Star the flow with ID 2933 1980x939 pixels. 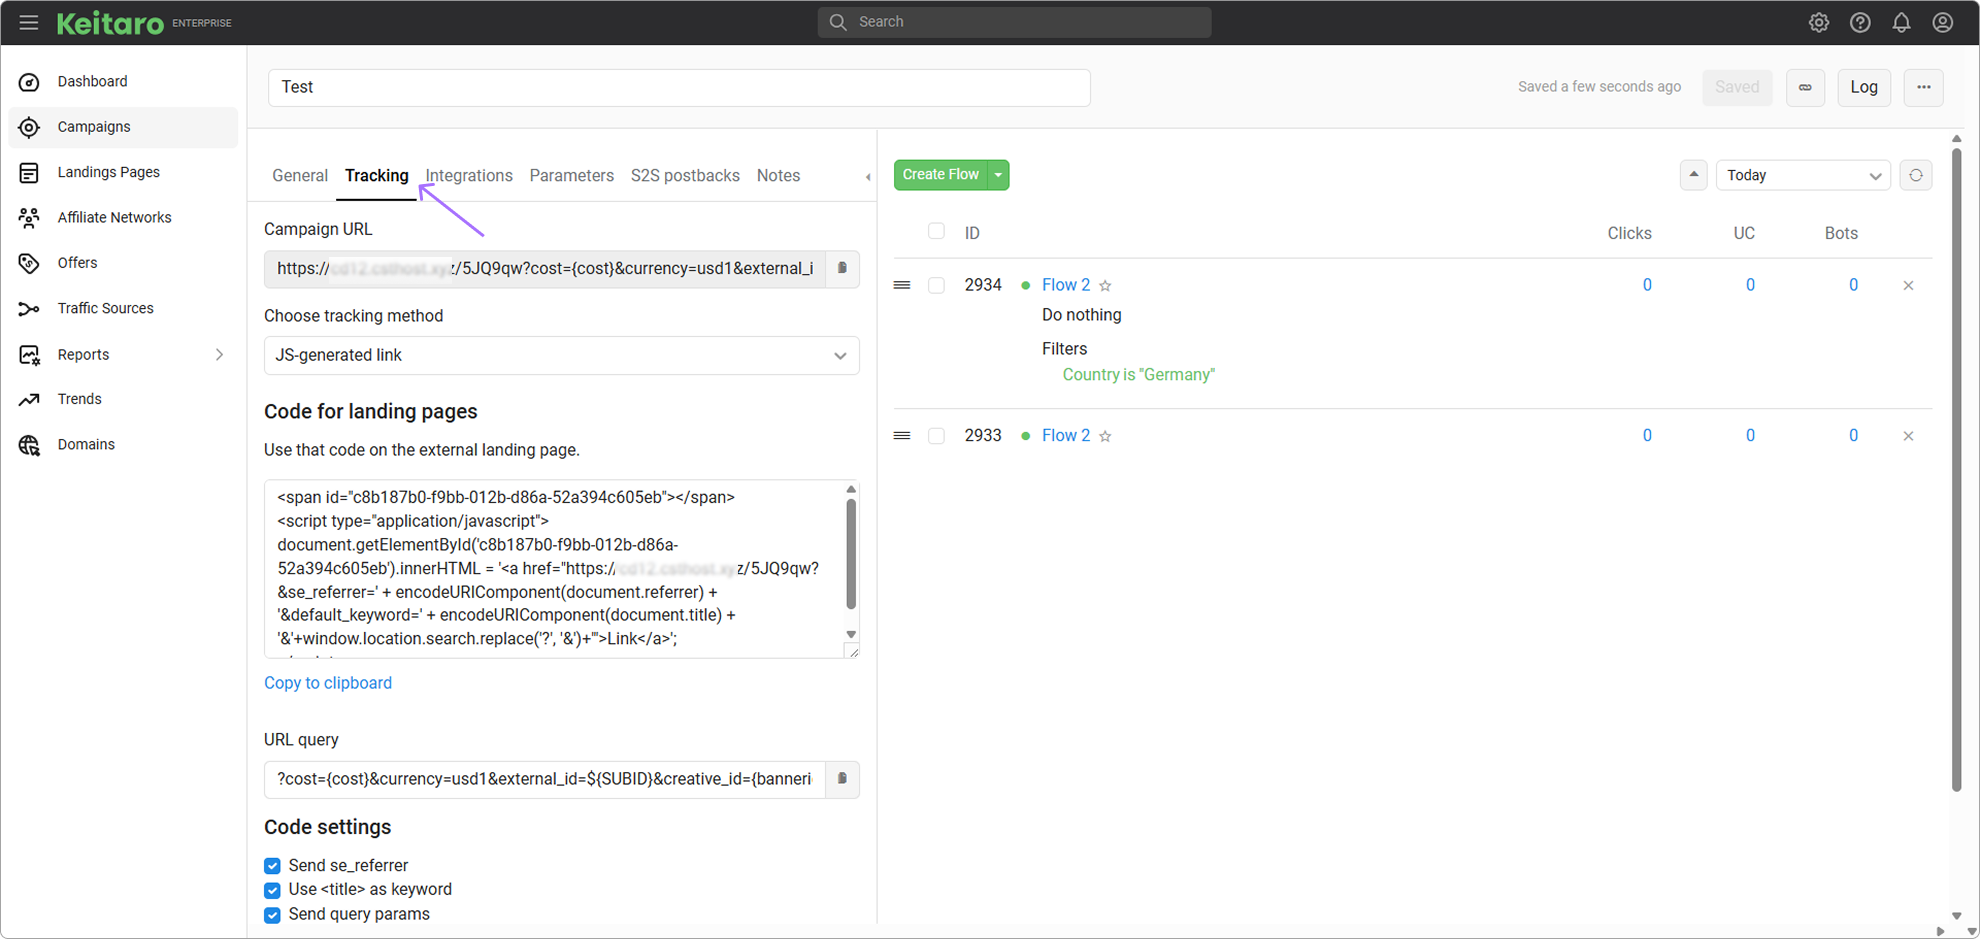point(1105,436)
